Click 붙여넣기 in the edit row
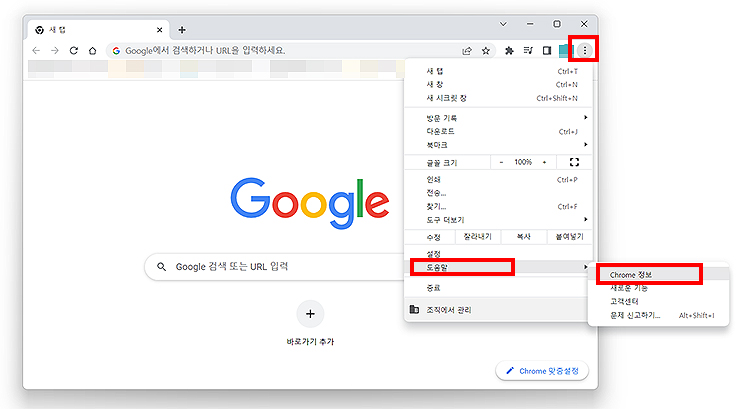This screenshot has height=409, width=740. [569, 236]
